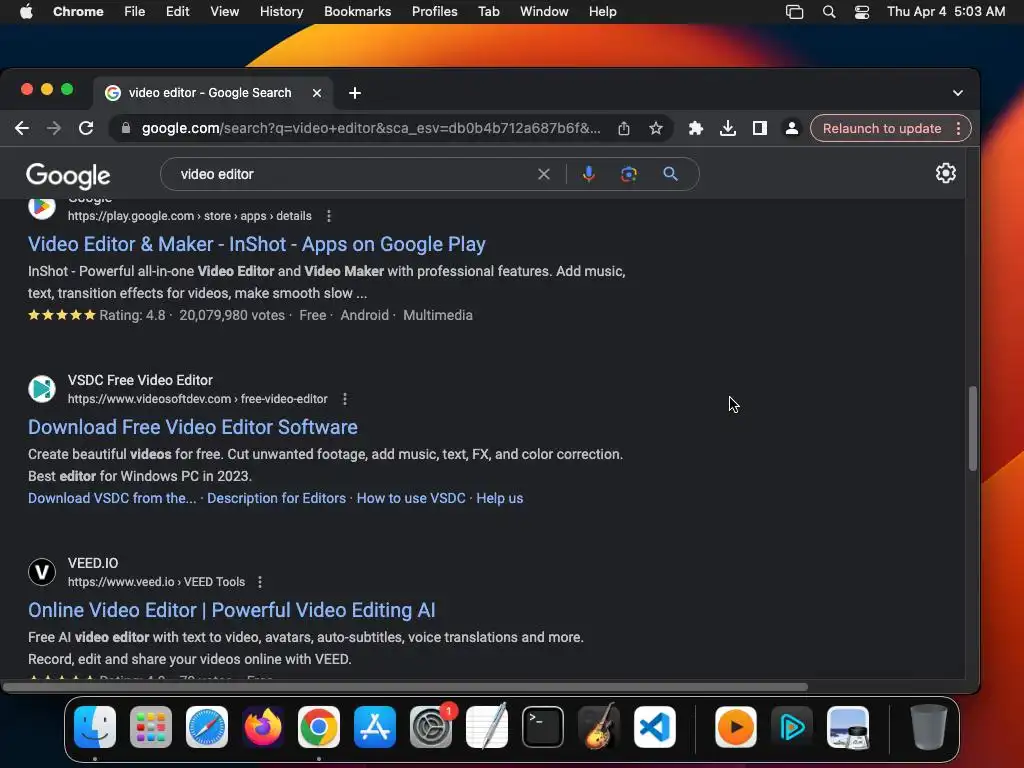Open Trash from the Dock
The height and width of the screenshot is (768, 1024).
[x=929, y=727]
